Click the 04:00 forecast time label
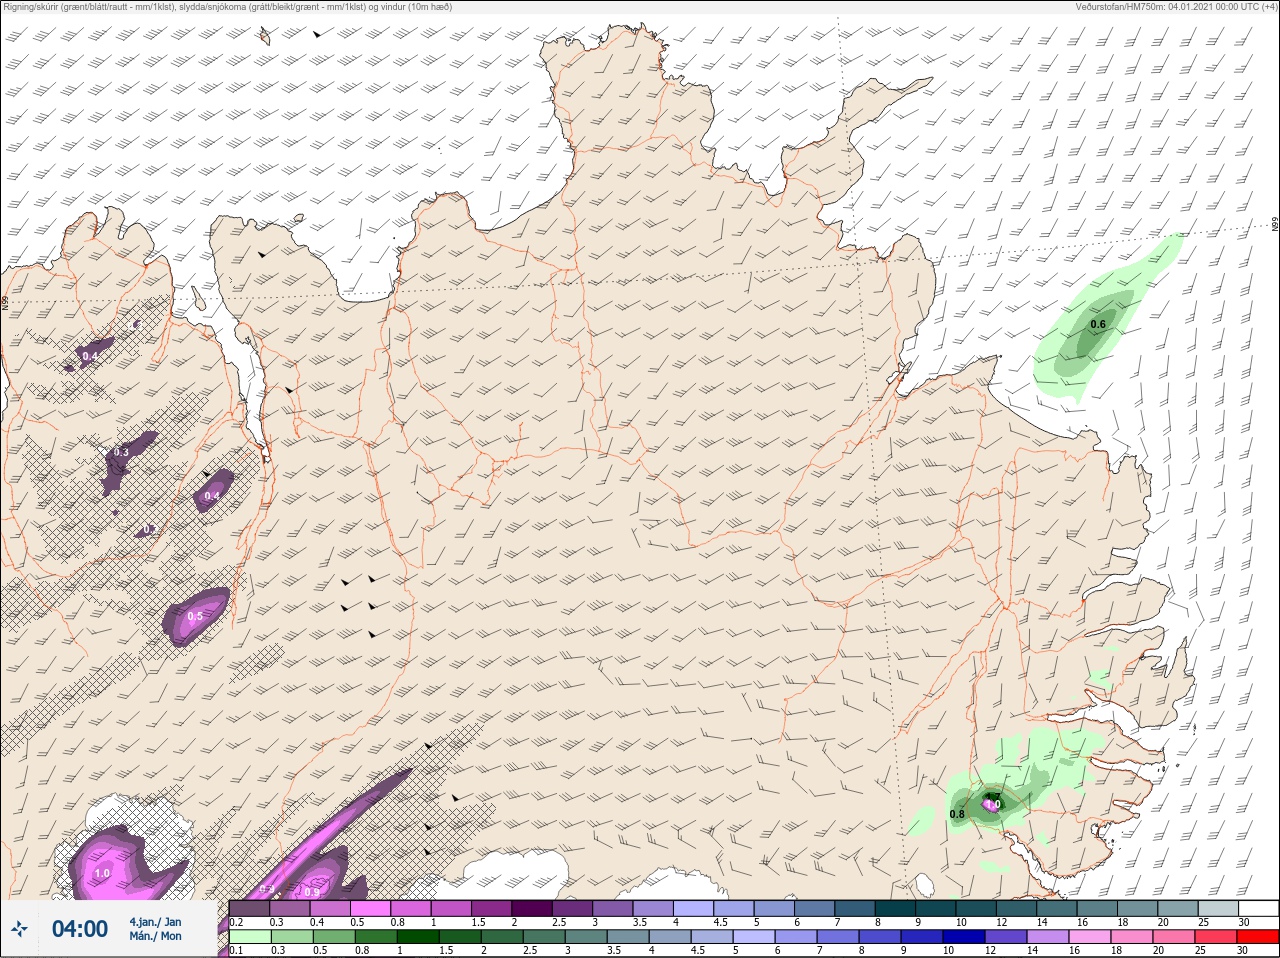 point(80,929)
